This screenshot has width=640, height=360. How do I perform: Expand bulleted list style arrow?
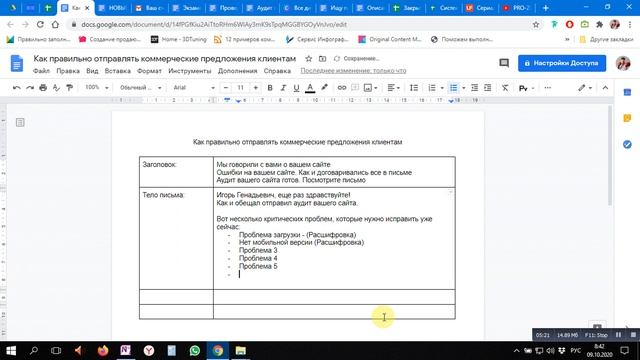coord(464,88)
